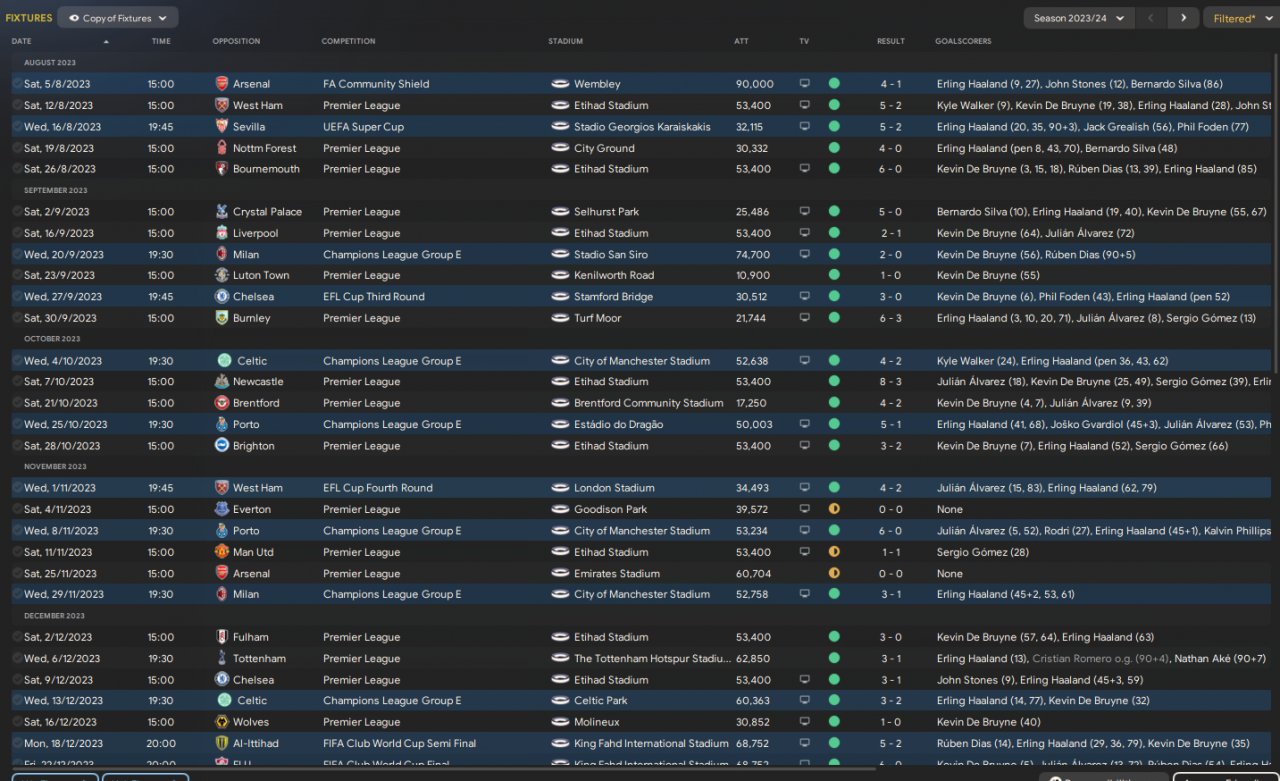This screenshot has height=781, width=1280.
Task: Click the Man Utd club crest
Action: click(222, 552)
